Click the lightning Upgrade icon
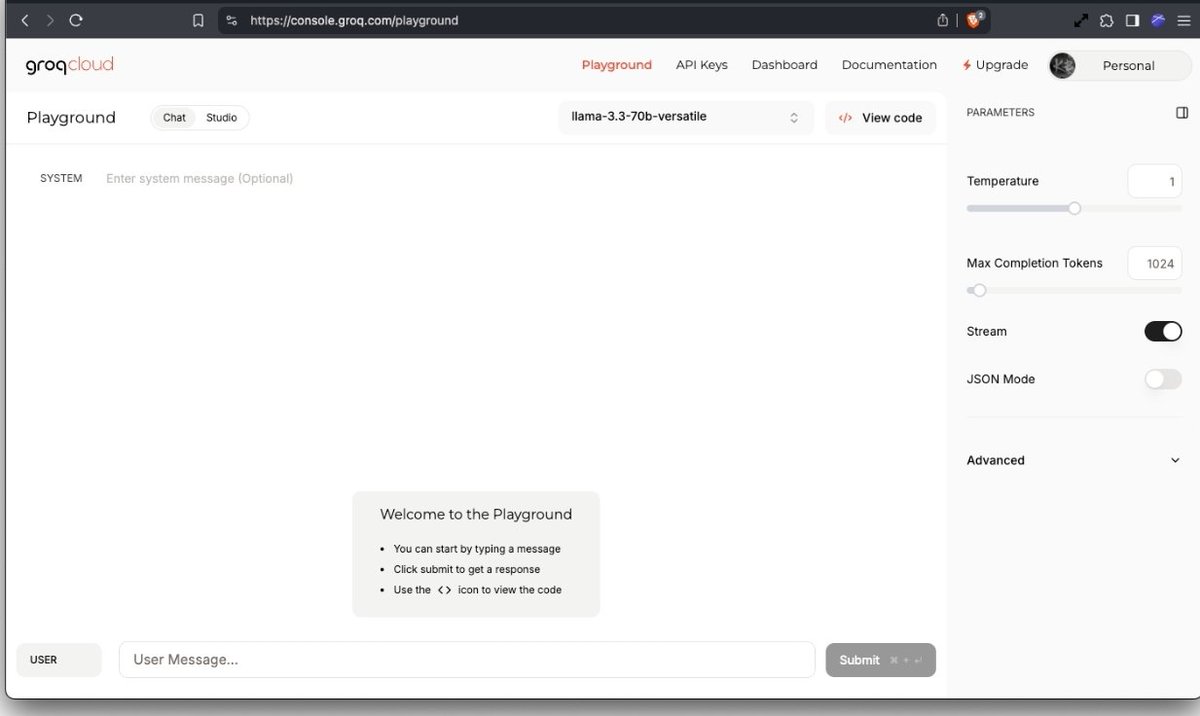 click(966, 64)
